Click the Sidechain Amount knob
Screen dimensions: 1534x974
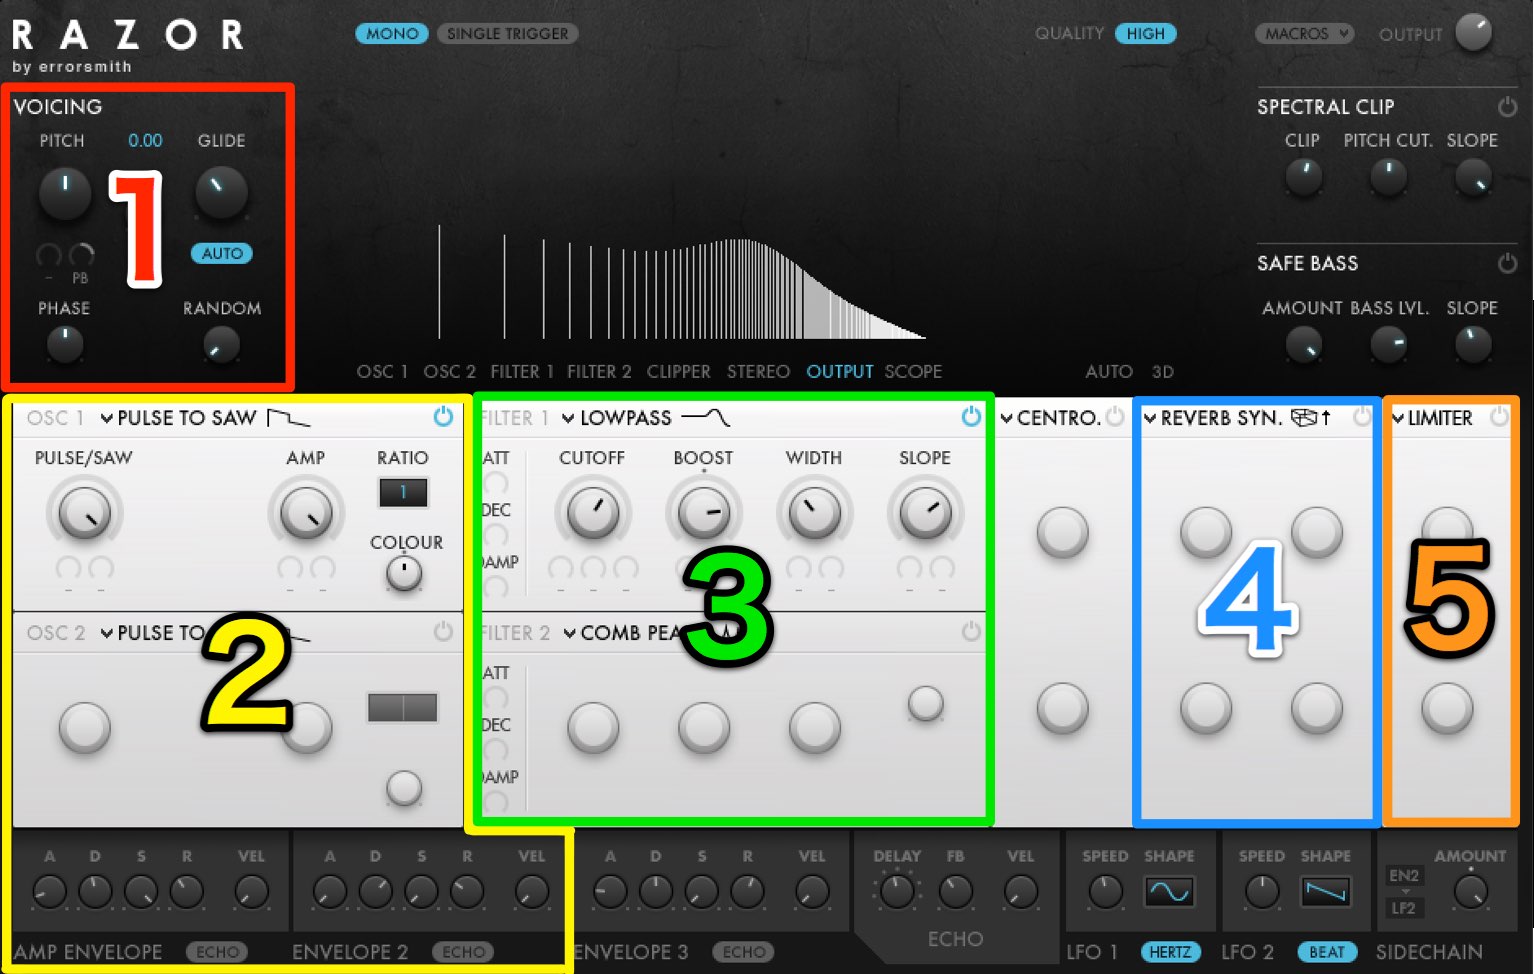click(x=1471, y=891)
